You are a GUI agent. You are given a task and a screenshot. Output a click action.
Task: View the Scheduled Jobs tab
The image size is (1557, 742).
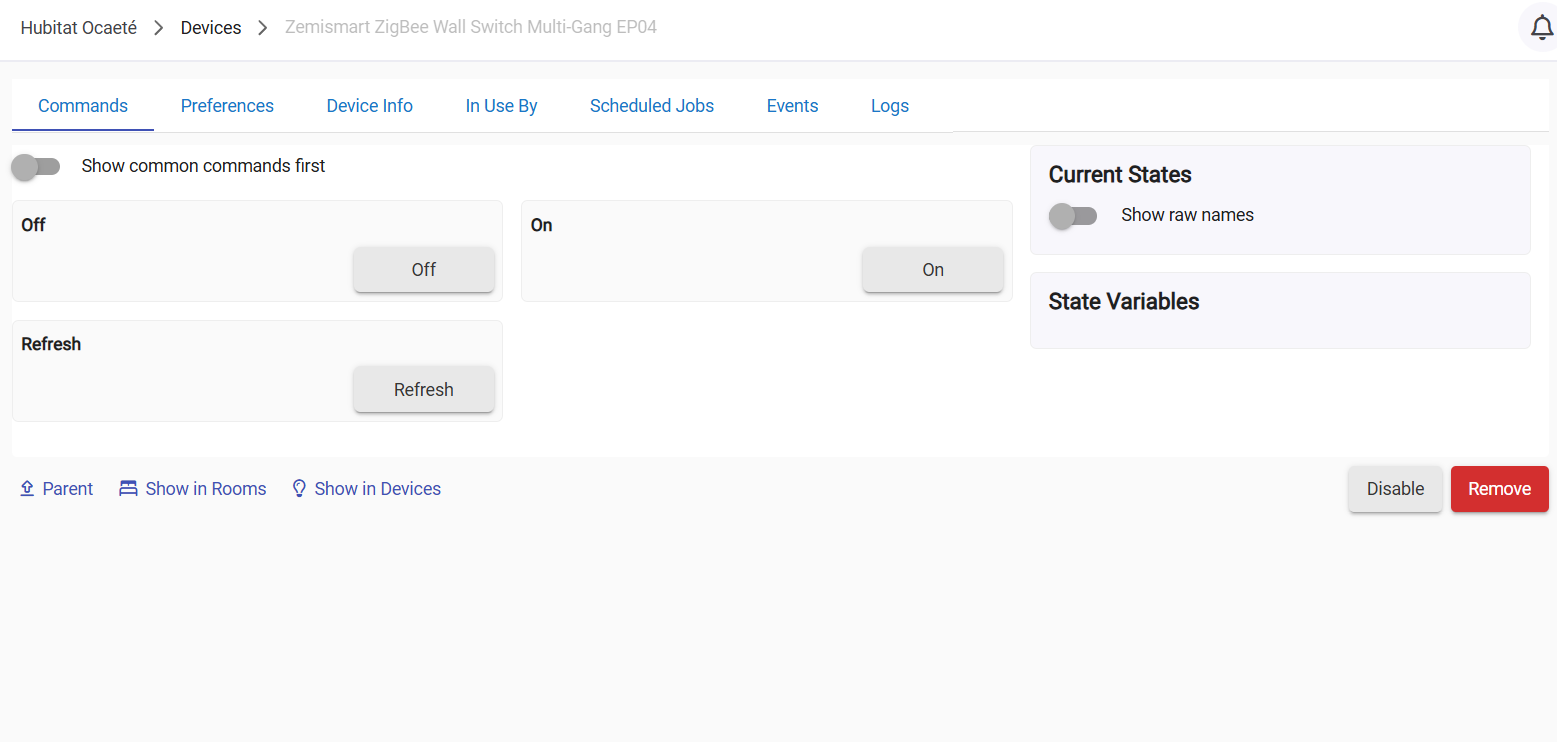(651, 106)
